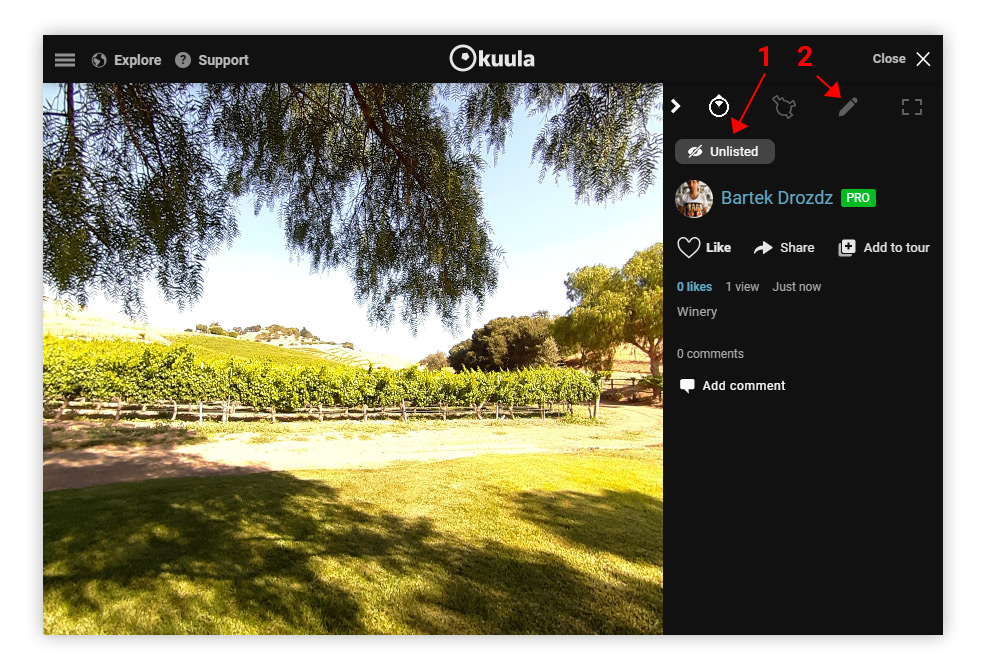Click the user avatar thumbnail
The width and height of the screenshot is (986, 670).
[x=694, y=199]
